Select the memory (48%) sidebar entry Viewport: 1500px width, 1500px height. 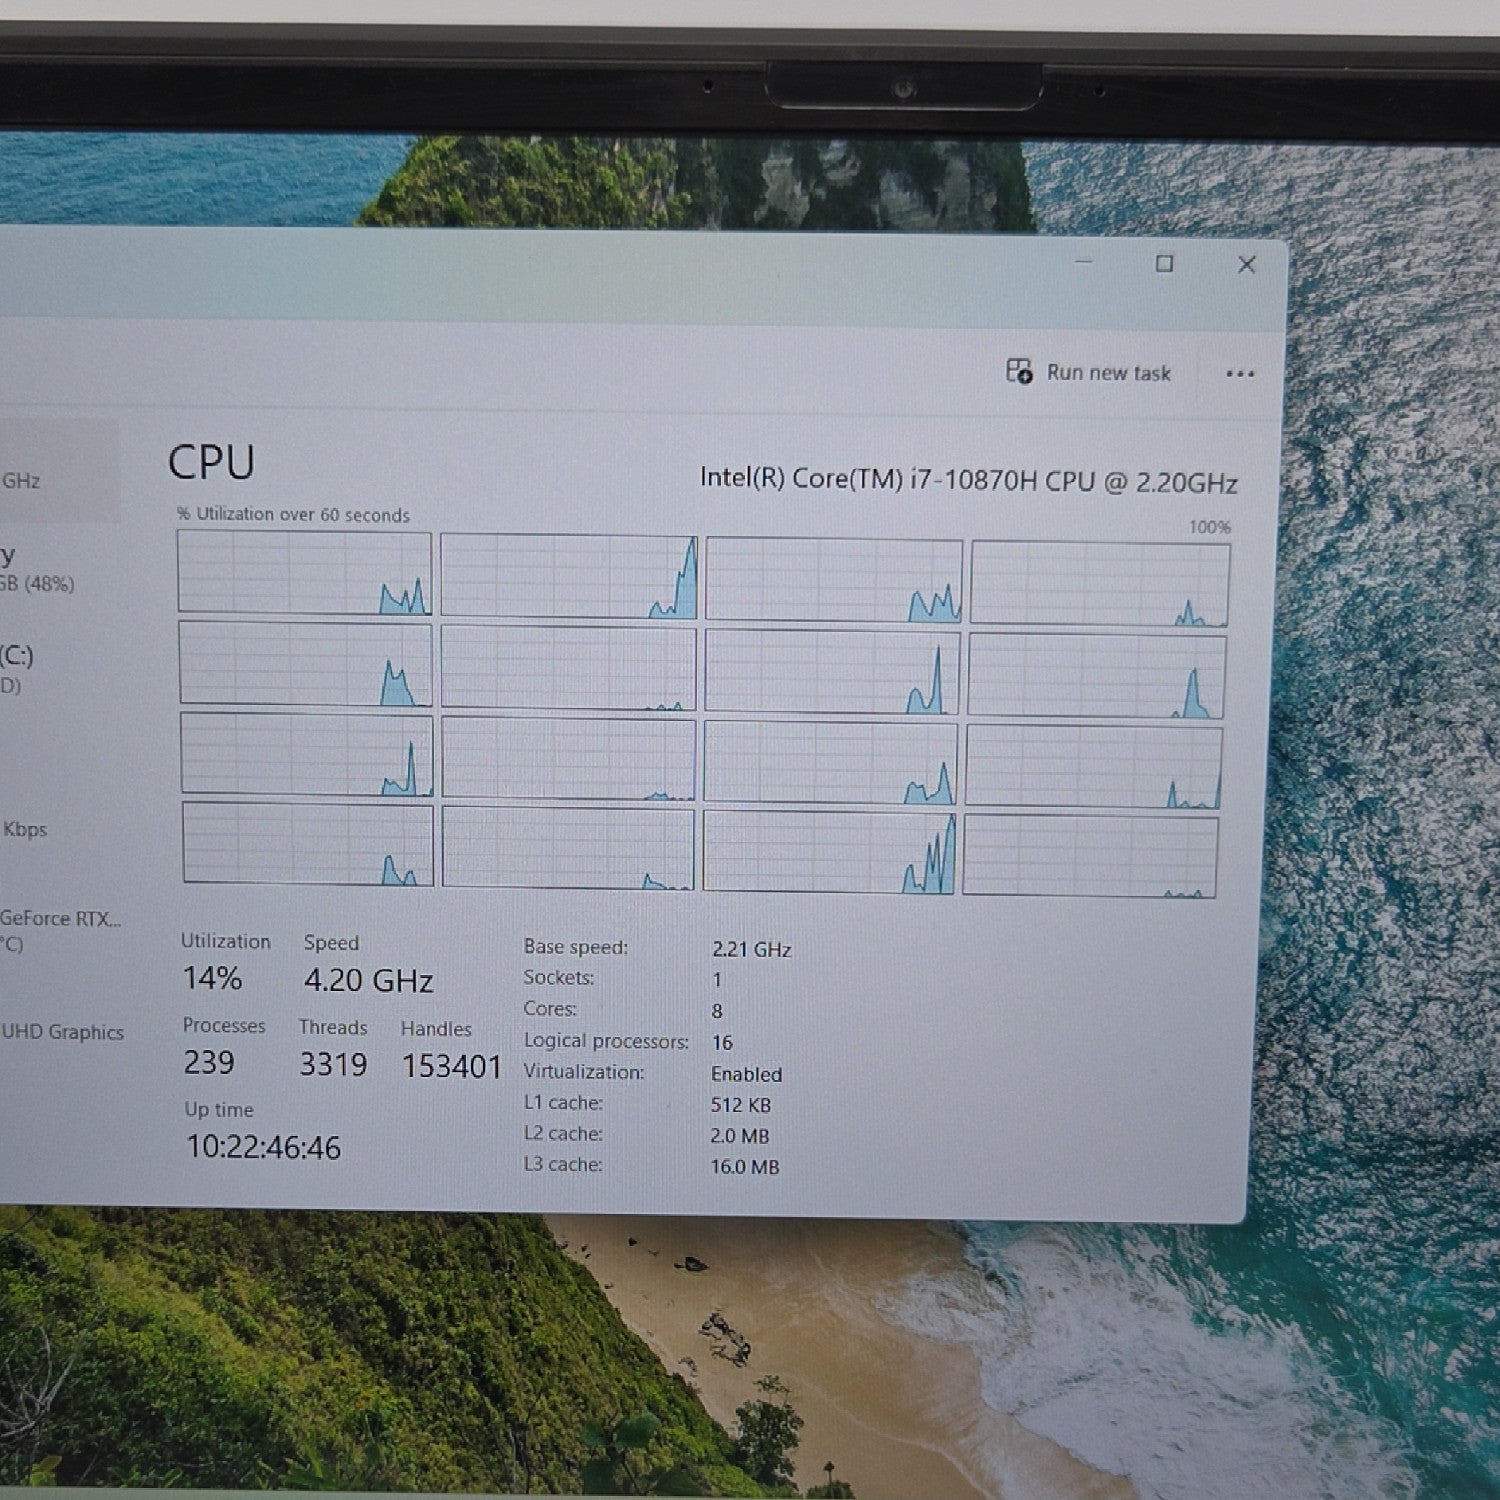click(x=37, y=569)
